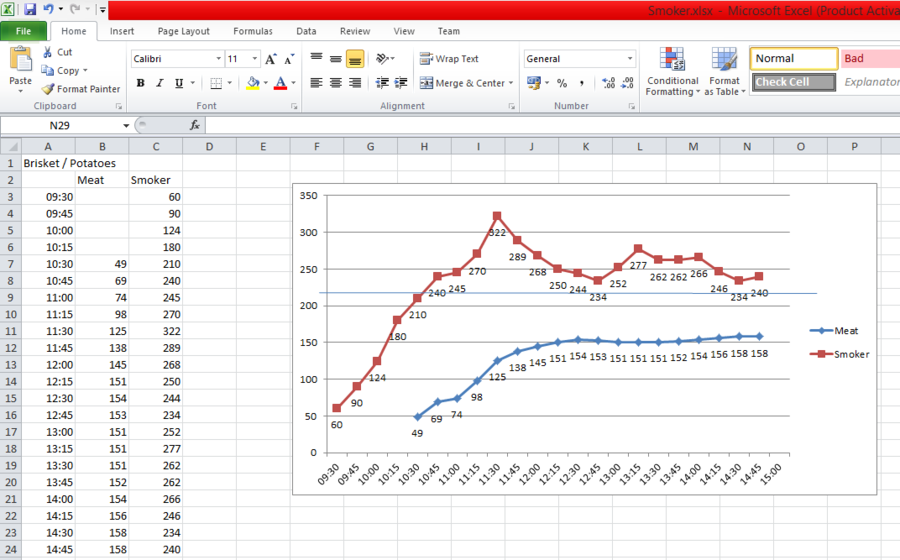Open the Formulas ribbon tab
Image resolution: width=900 pixels, height=560 pixels.
point(252,31)
